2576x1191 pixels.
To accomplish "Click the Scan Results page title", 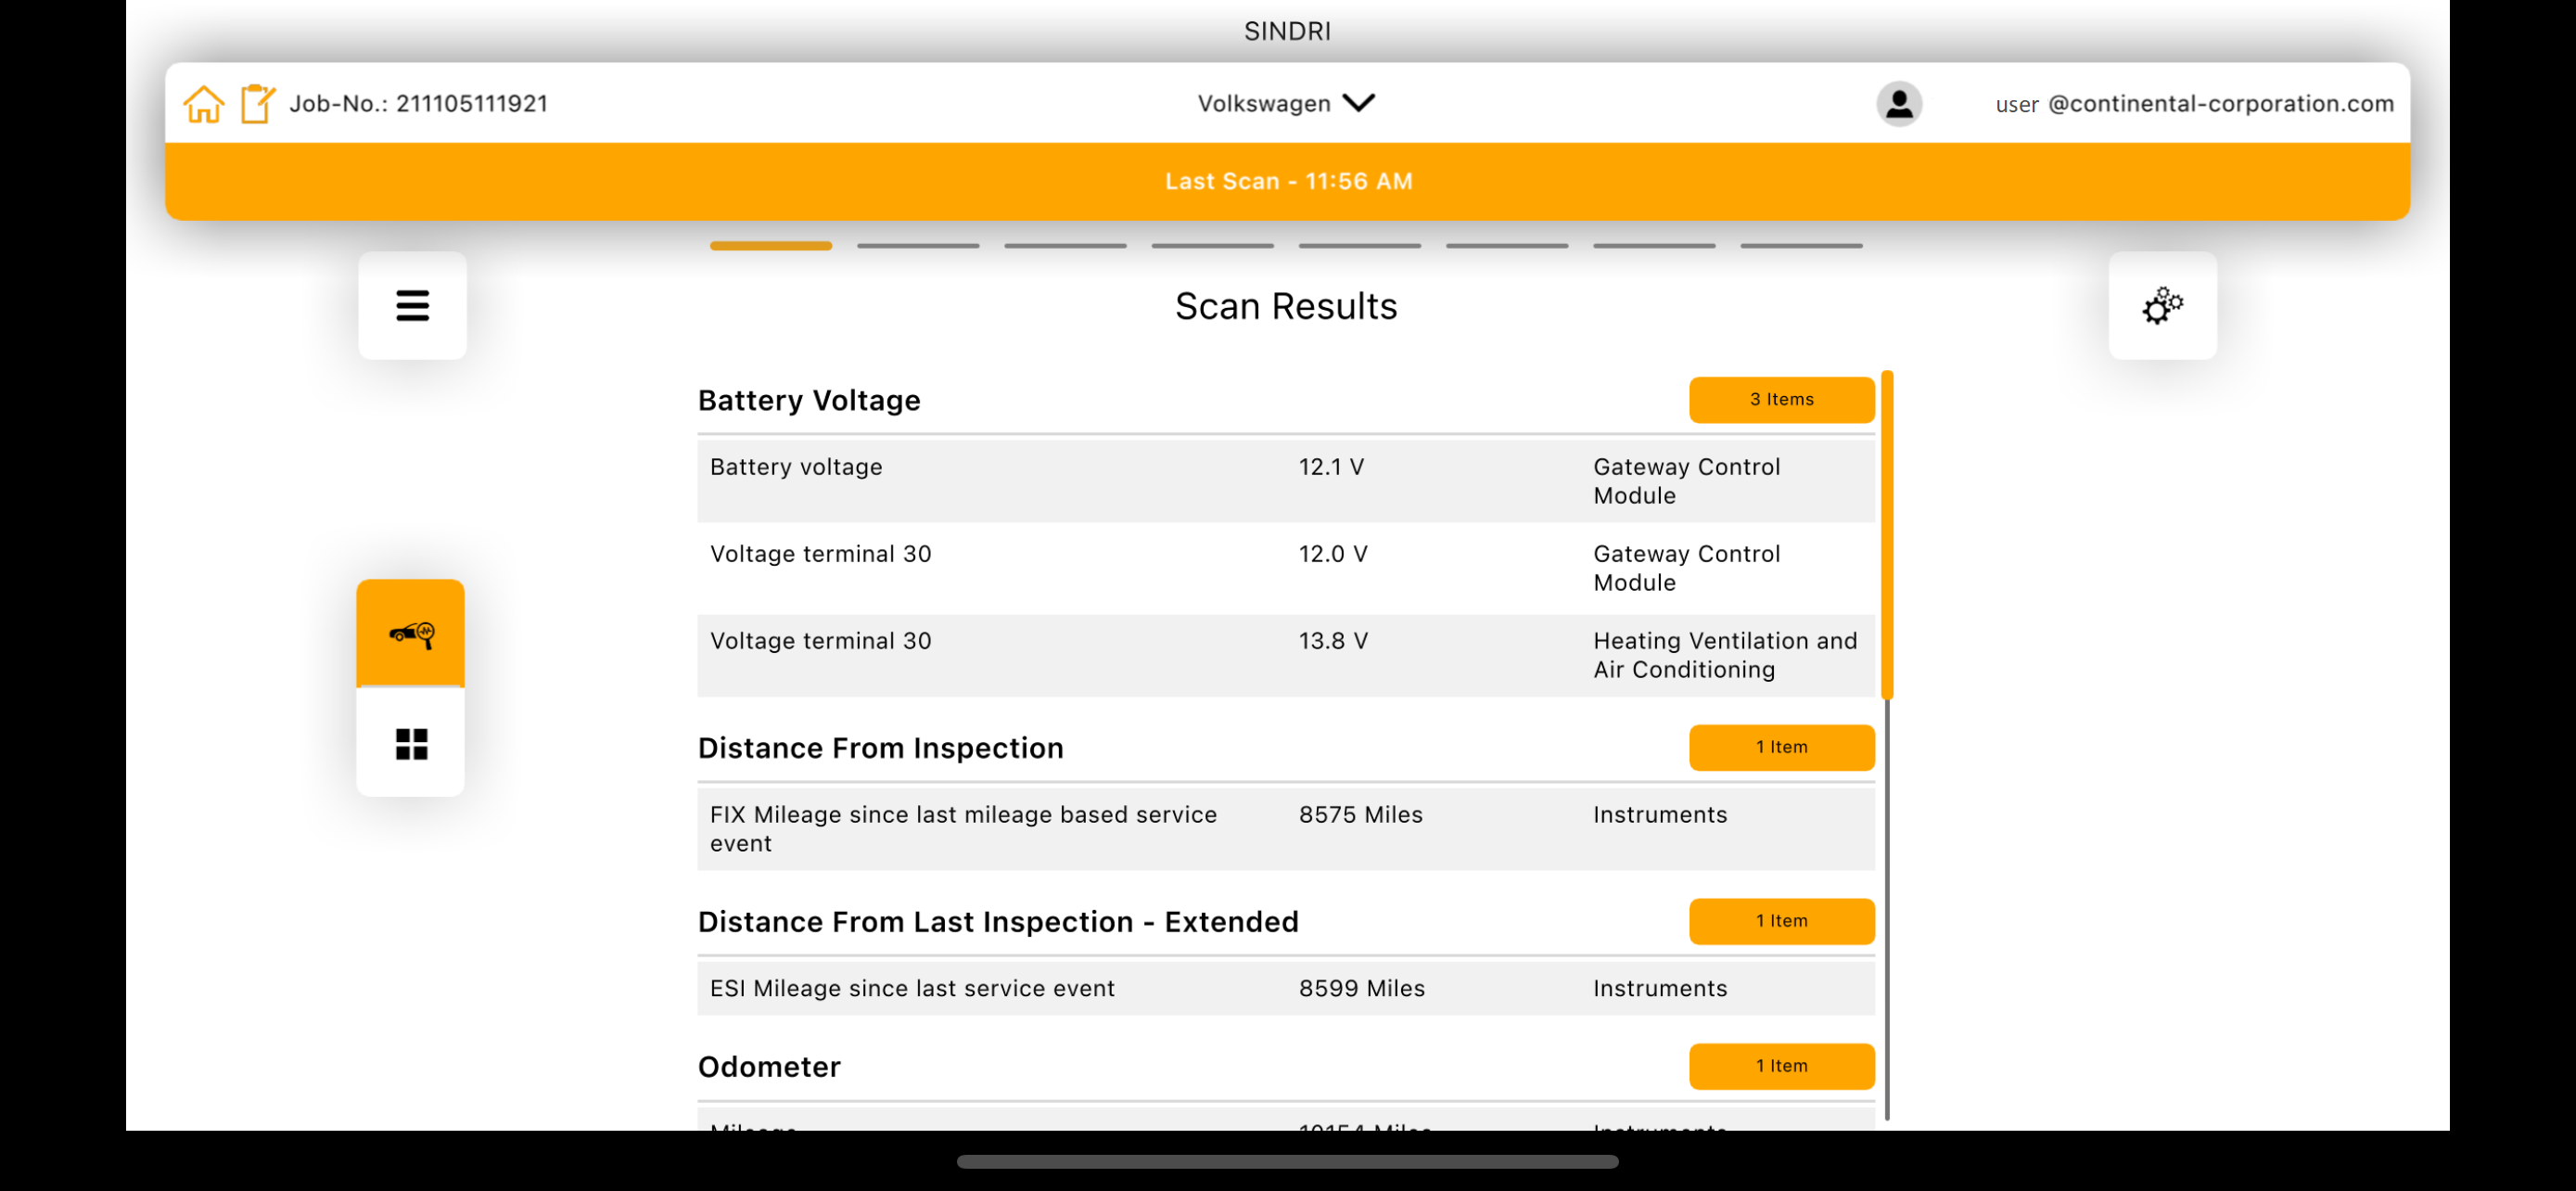I will 1286,306.
